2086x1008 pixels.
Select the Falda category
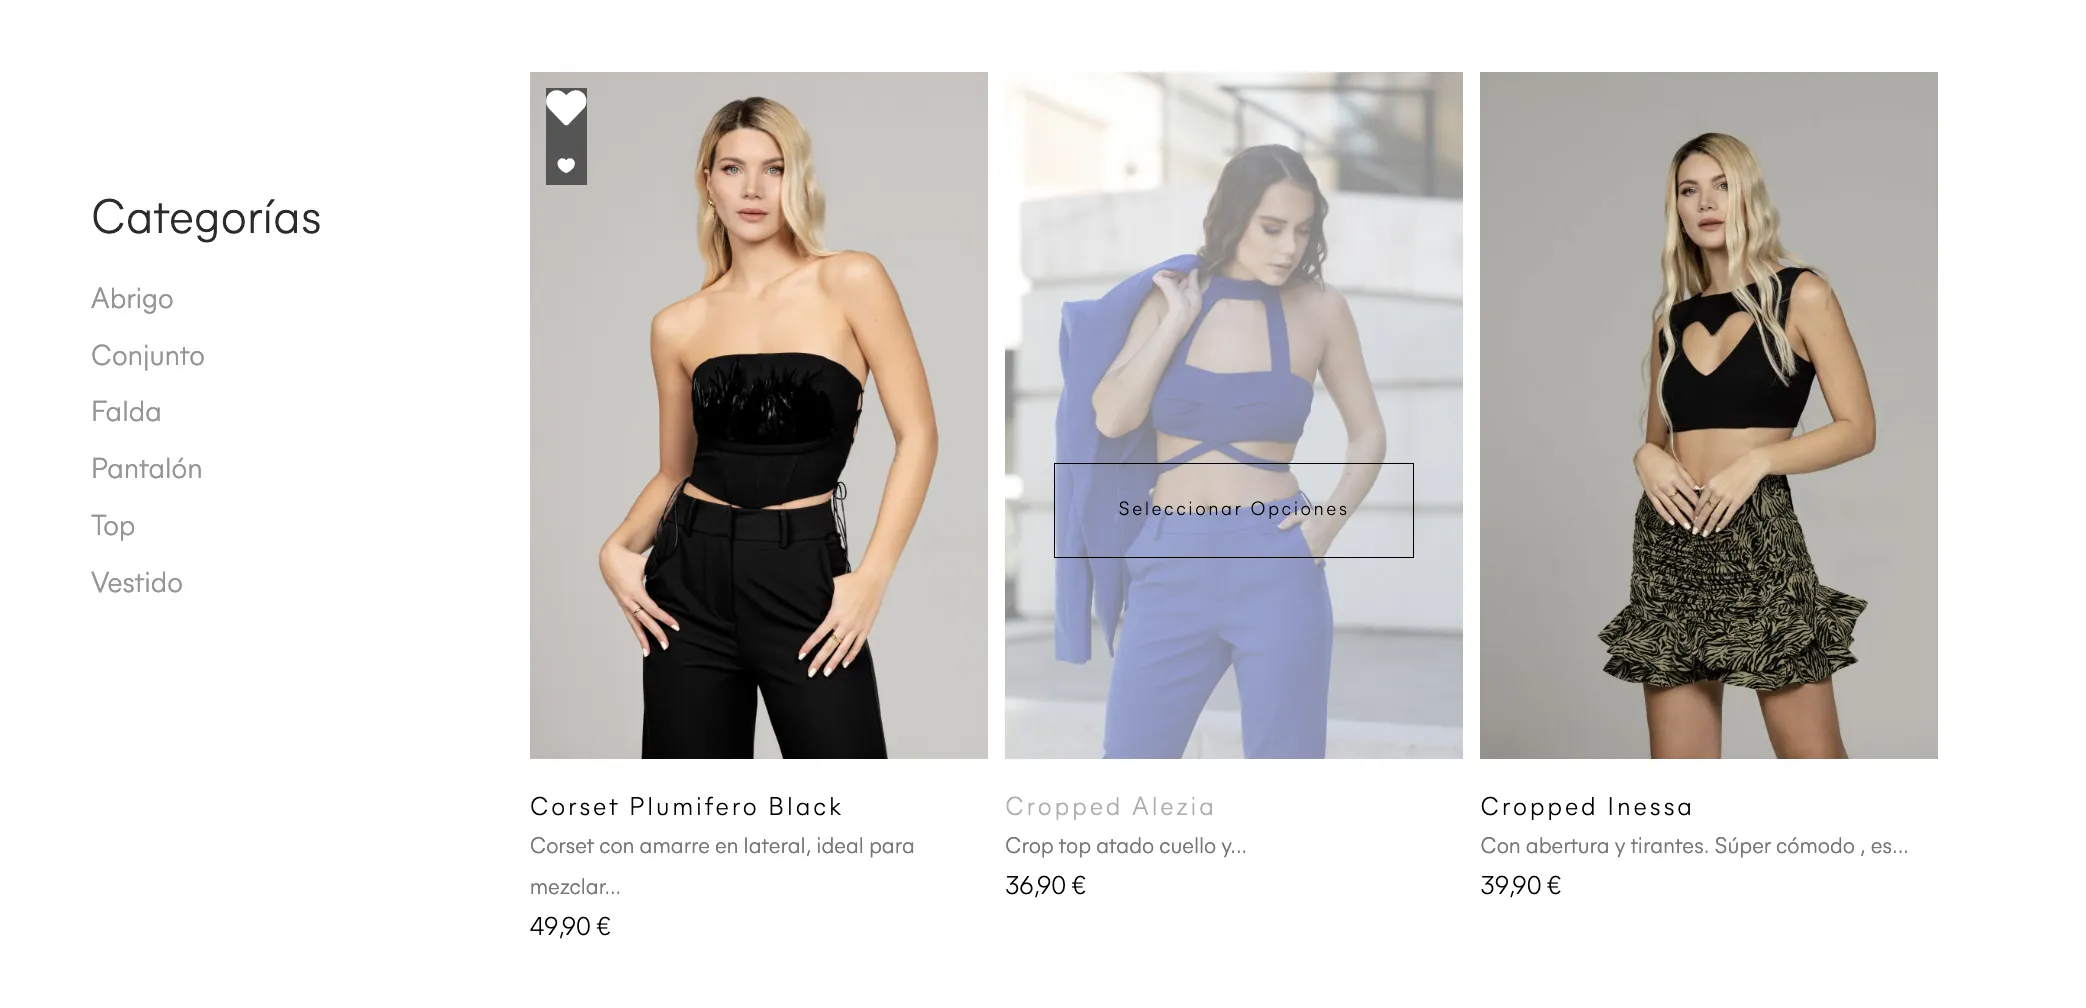(126, 412)
